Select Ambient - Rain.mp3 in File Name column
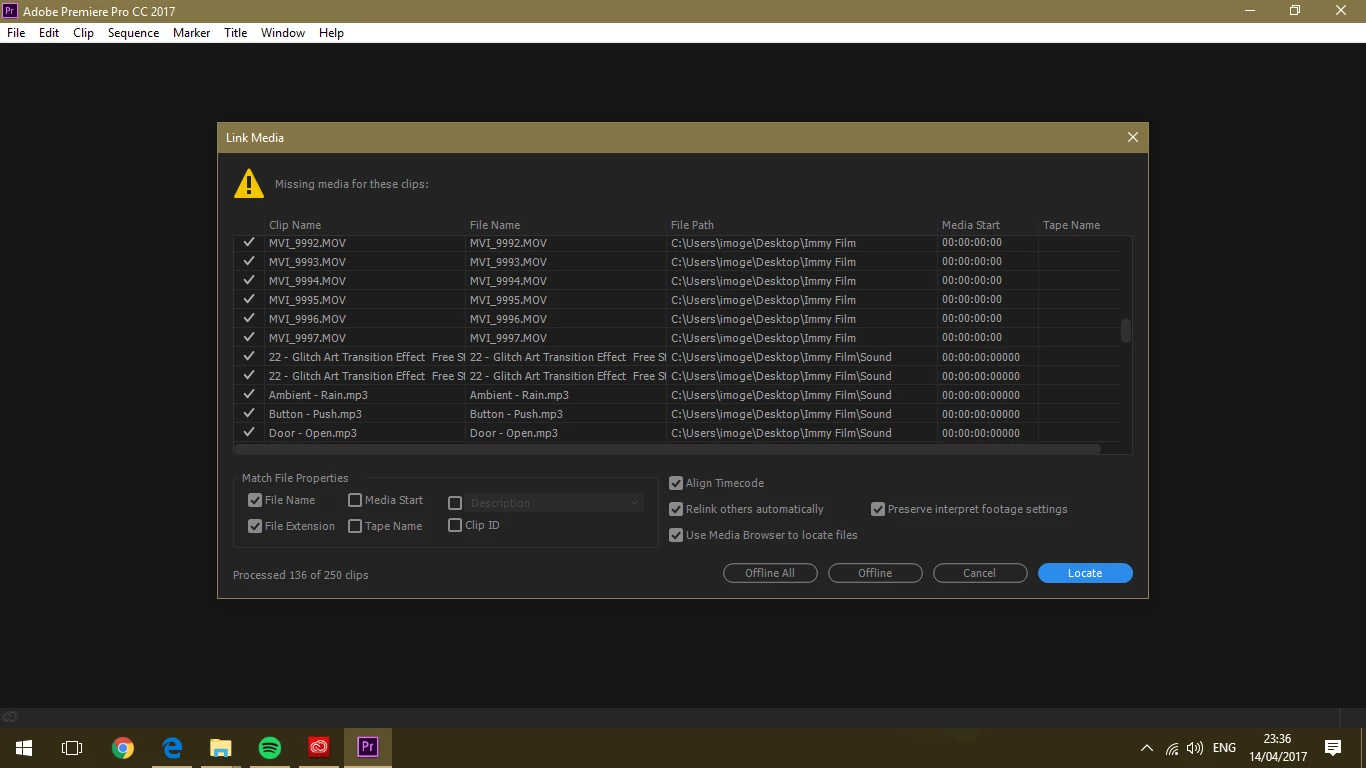Screen dimensions: 1366x768 [519, 395]
